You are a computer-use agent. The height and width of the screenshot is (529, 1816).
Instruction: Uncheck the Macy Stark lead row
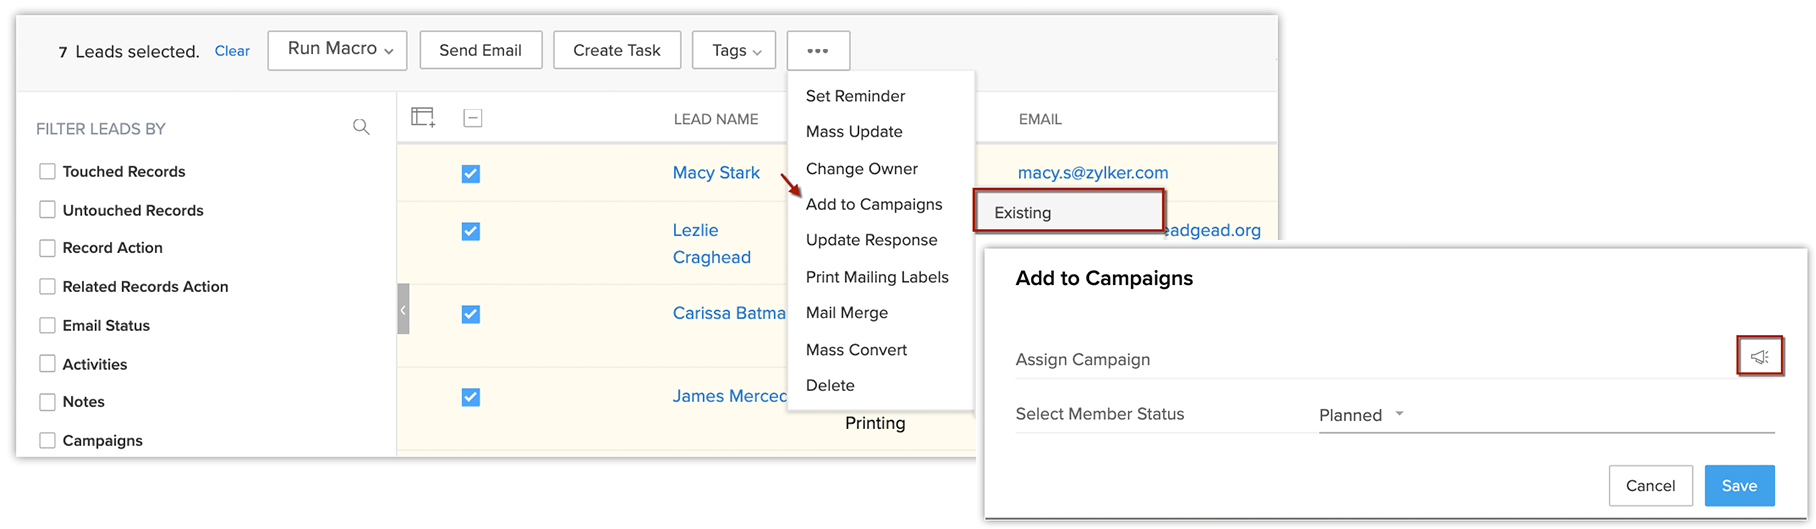point(471,174)
